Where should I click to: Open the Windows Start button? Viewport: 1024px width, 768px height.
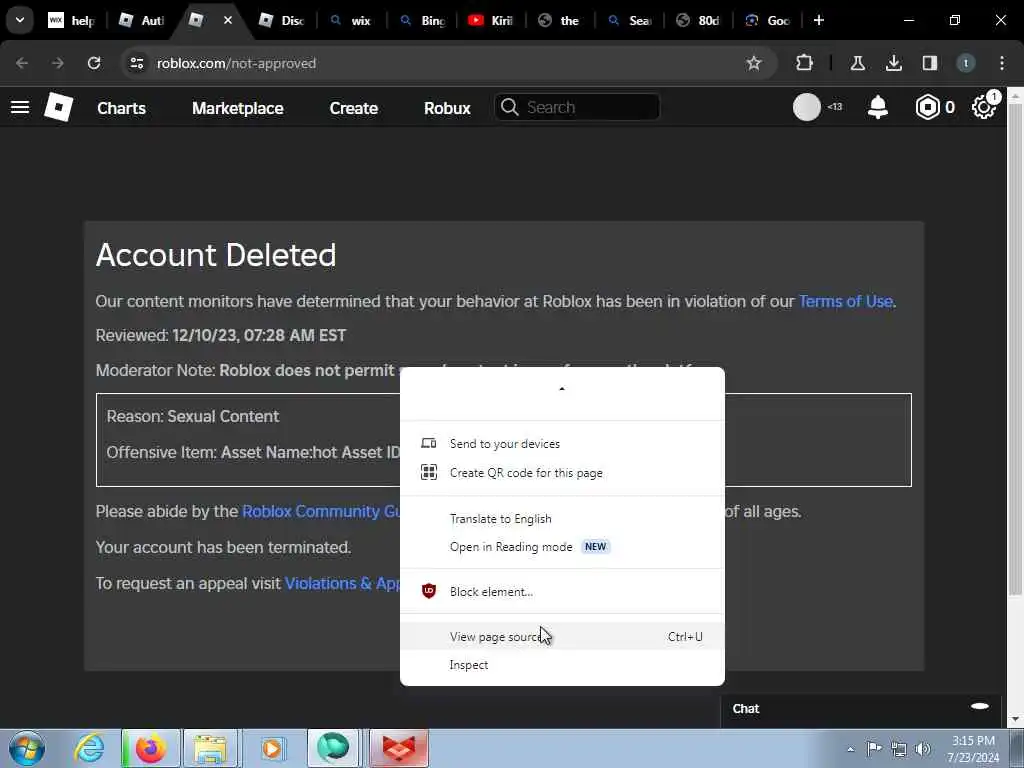[x=26, y=748]
